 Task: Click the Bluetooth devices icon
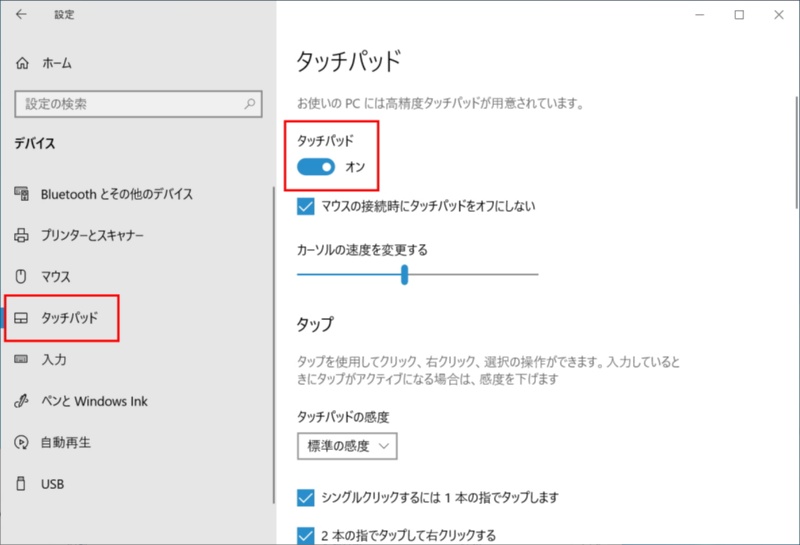coord(22,194)
